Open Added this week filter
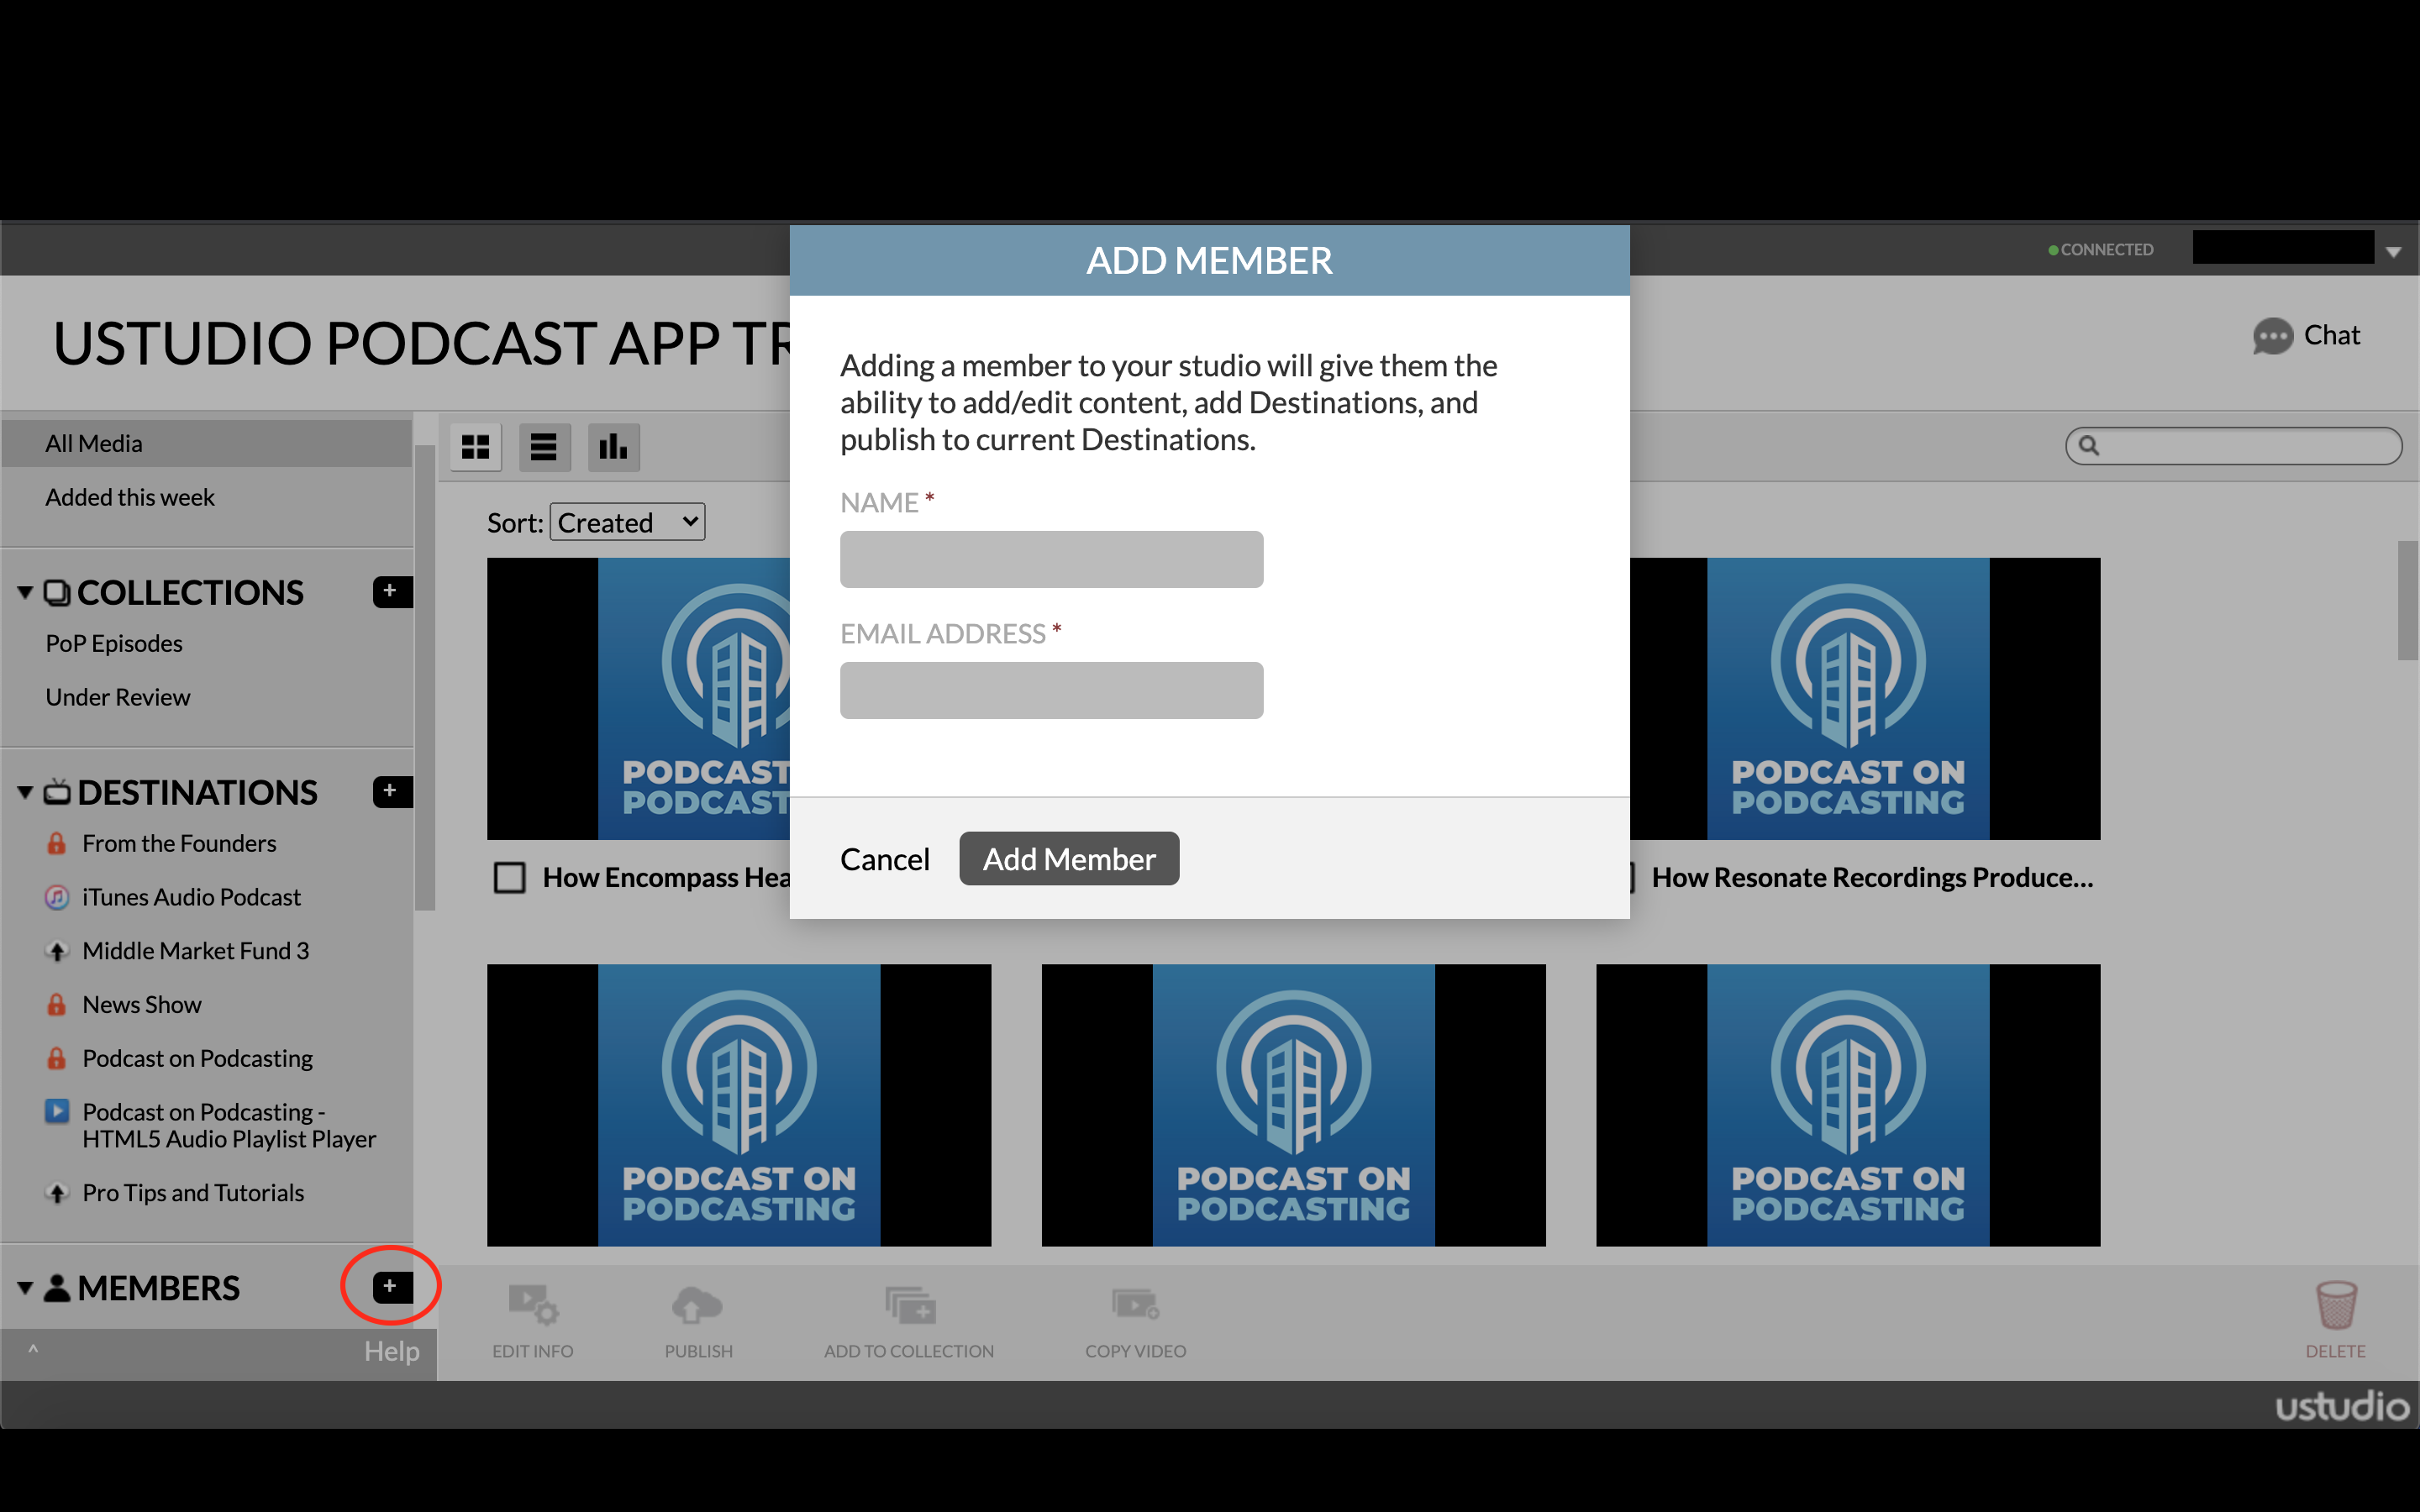This screenshot has height=1512, width=2420. coord(130,497)
